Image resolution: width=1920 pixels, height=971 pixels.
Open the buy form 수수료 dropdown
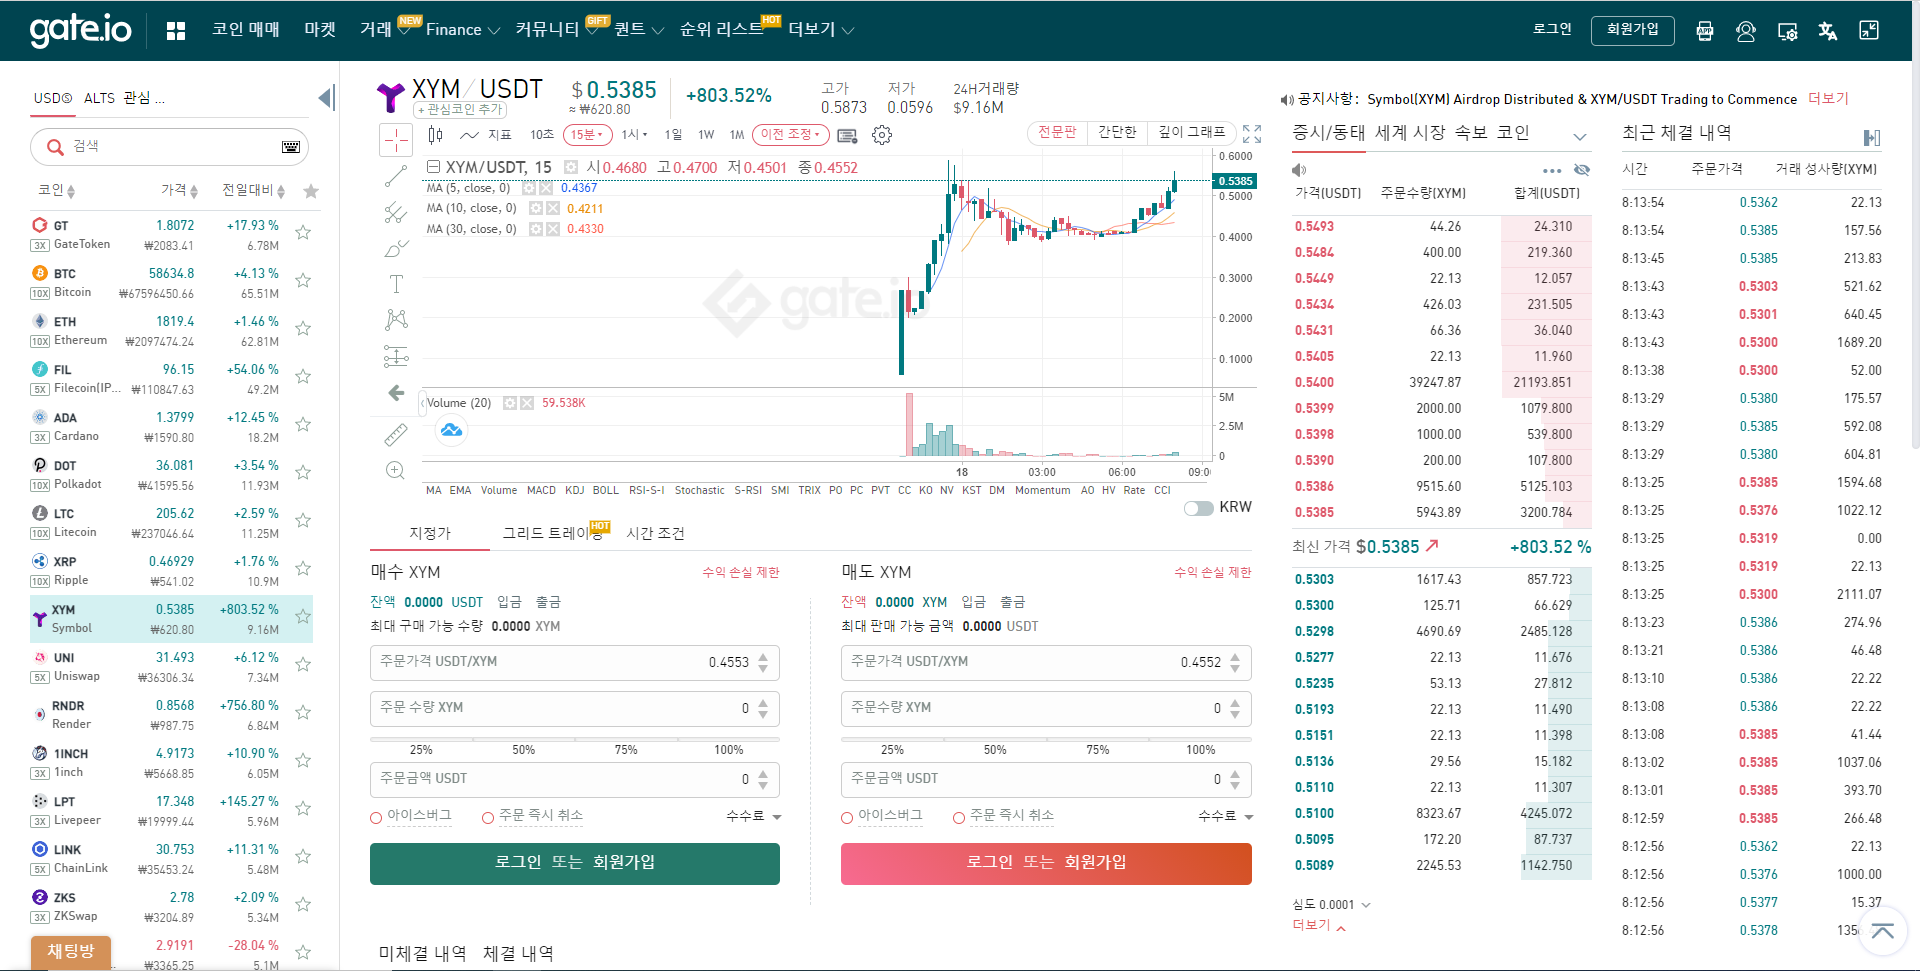(x=754, y=816)
